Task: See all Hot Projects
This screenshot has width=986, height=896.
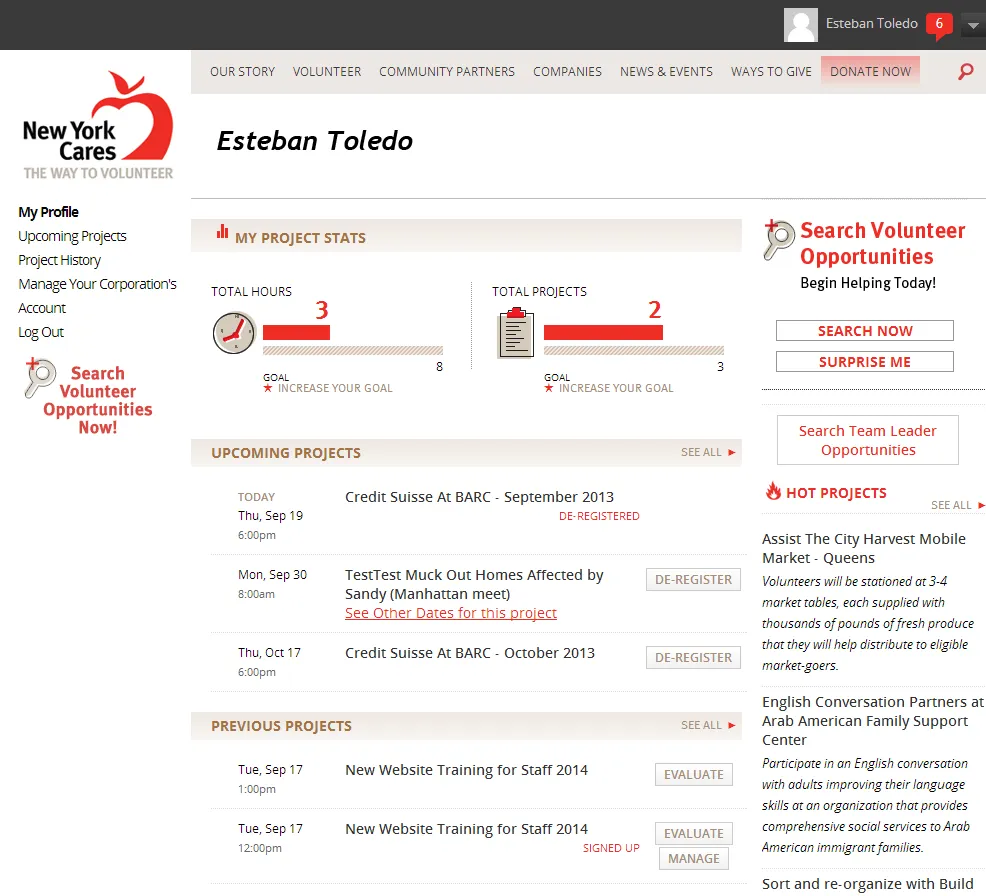Action: [951, 505]
